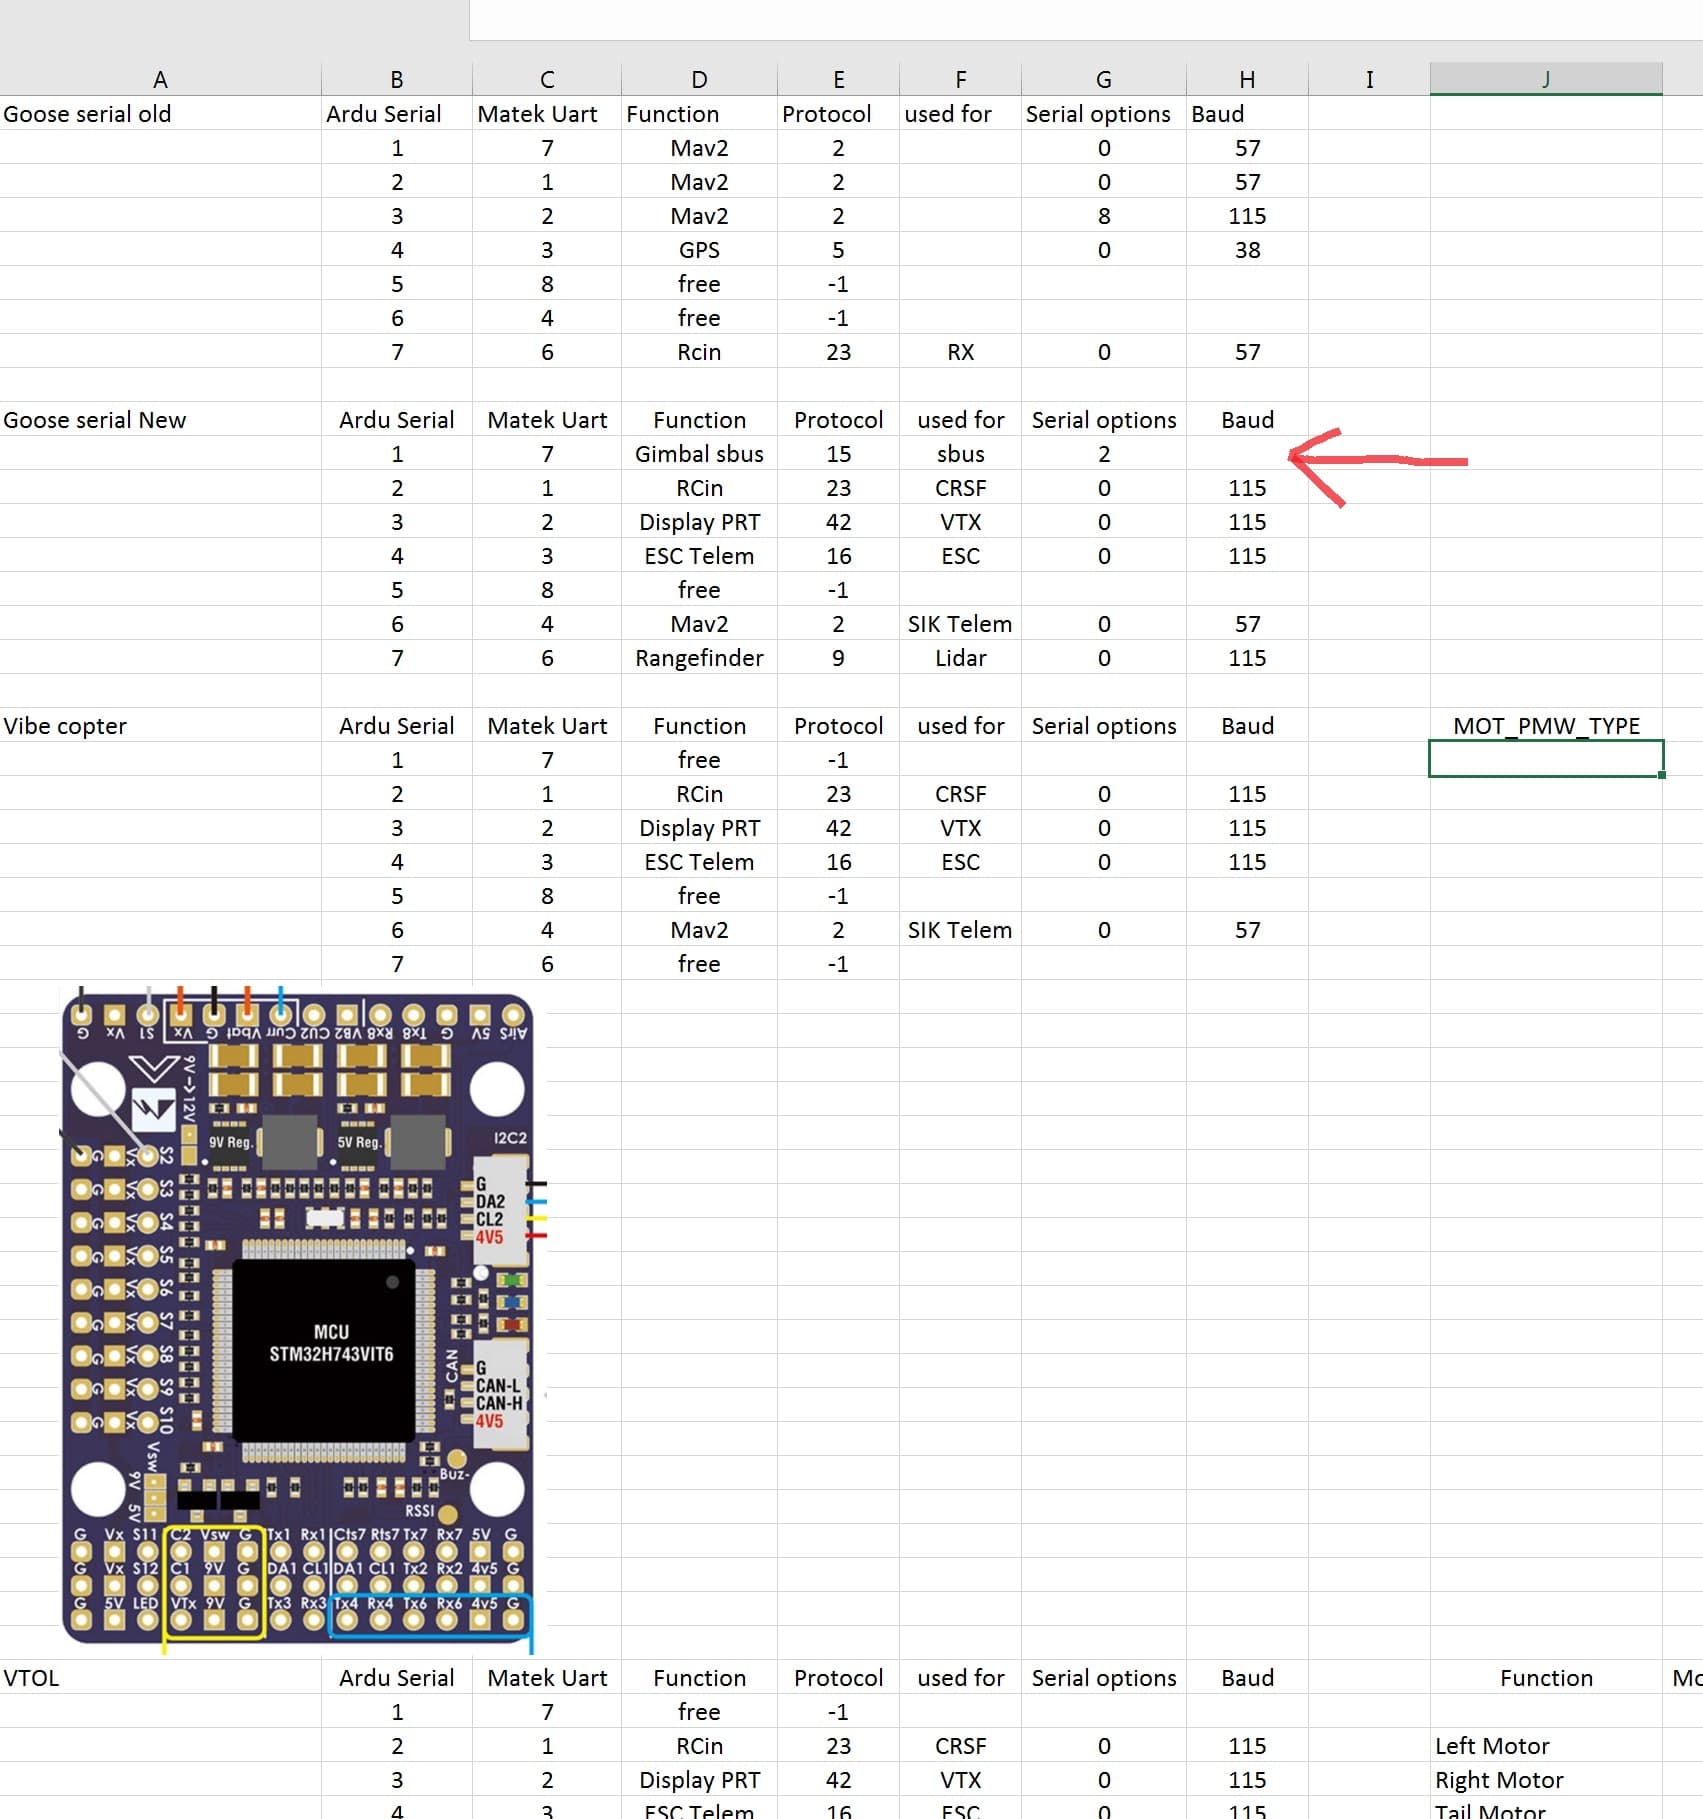Select the 'MOT_PMW_TYPE' header cell
The image size is (1703, 1819).
pyautogui.click(x=1546, y=726)
